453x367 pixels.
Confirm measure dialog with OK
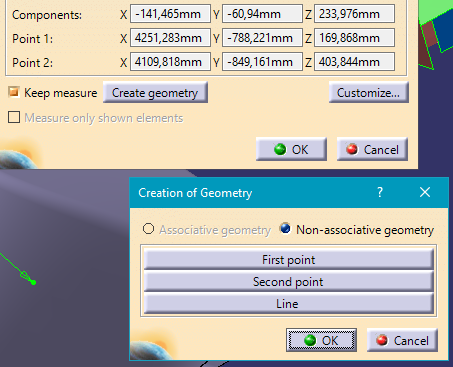point(291,149)
